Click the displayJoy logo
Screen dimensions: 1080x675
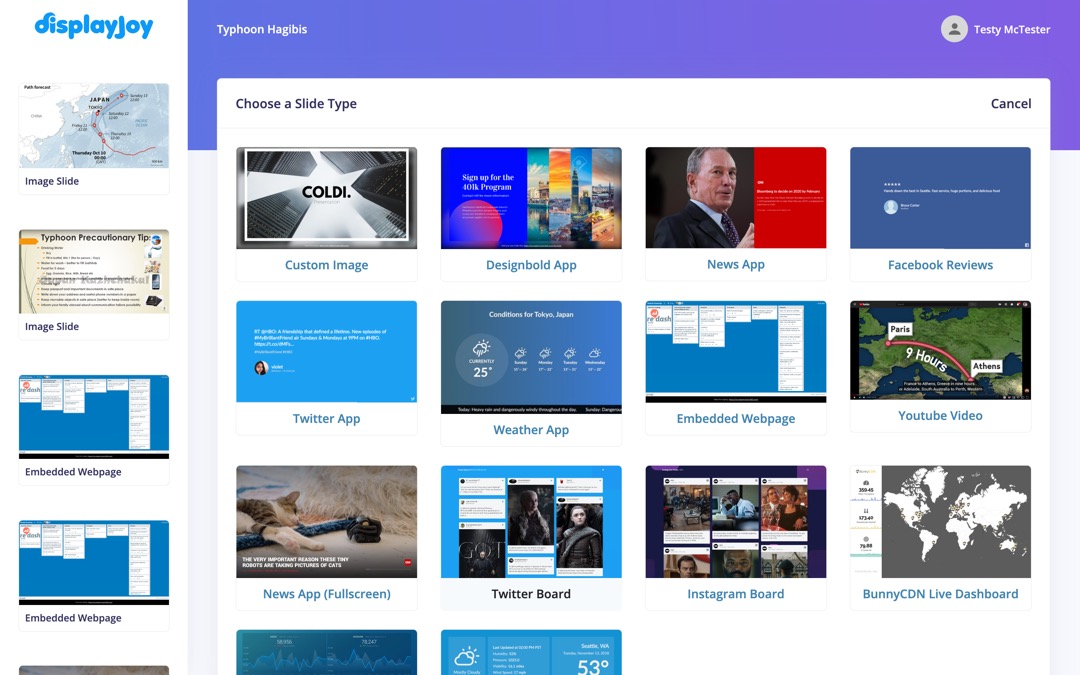[94, 26]
